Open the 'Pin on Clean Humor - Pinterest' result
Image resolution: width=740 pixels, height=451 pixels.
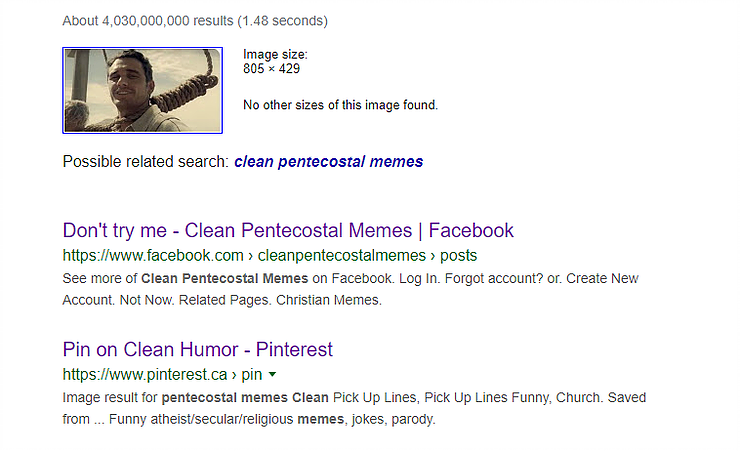click(x=197, y=349)
